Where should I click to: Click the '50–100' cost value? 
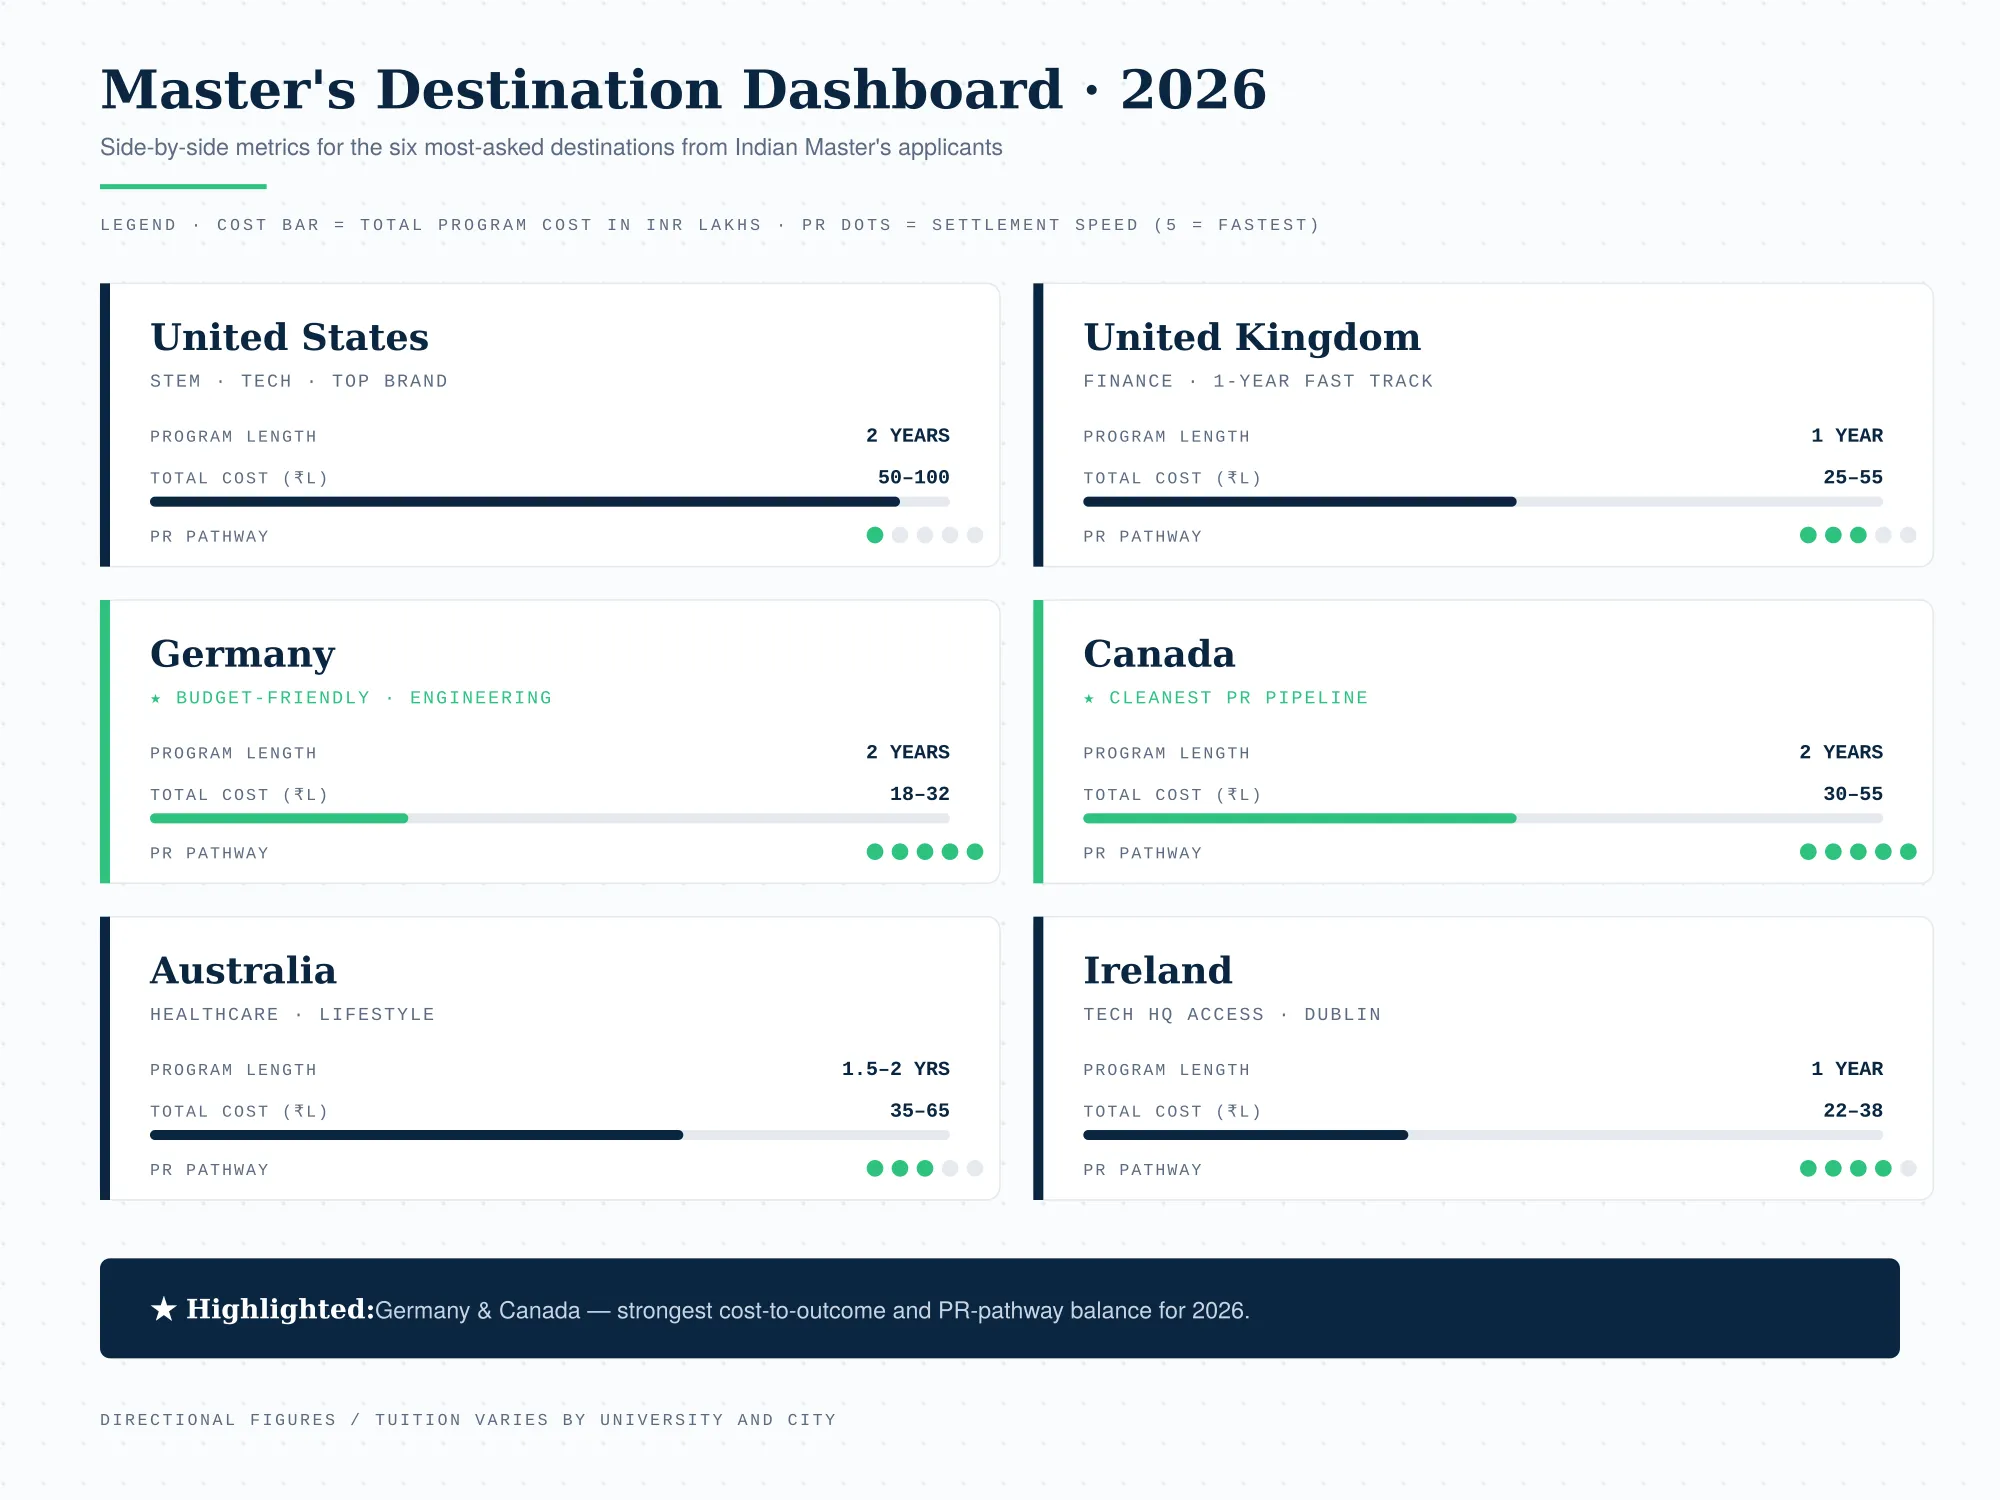click(x=914, y=477)
